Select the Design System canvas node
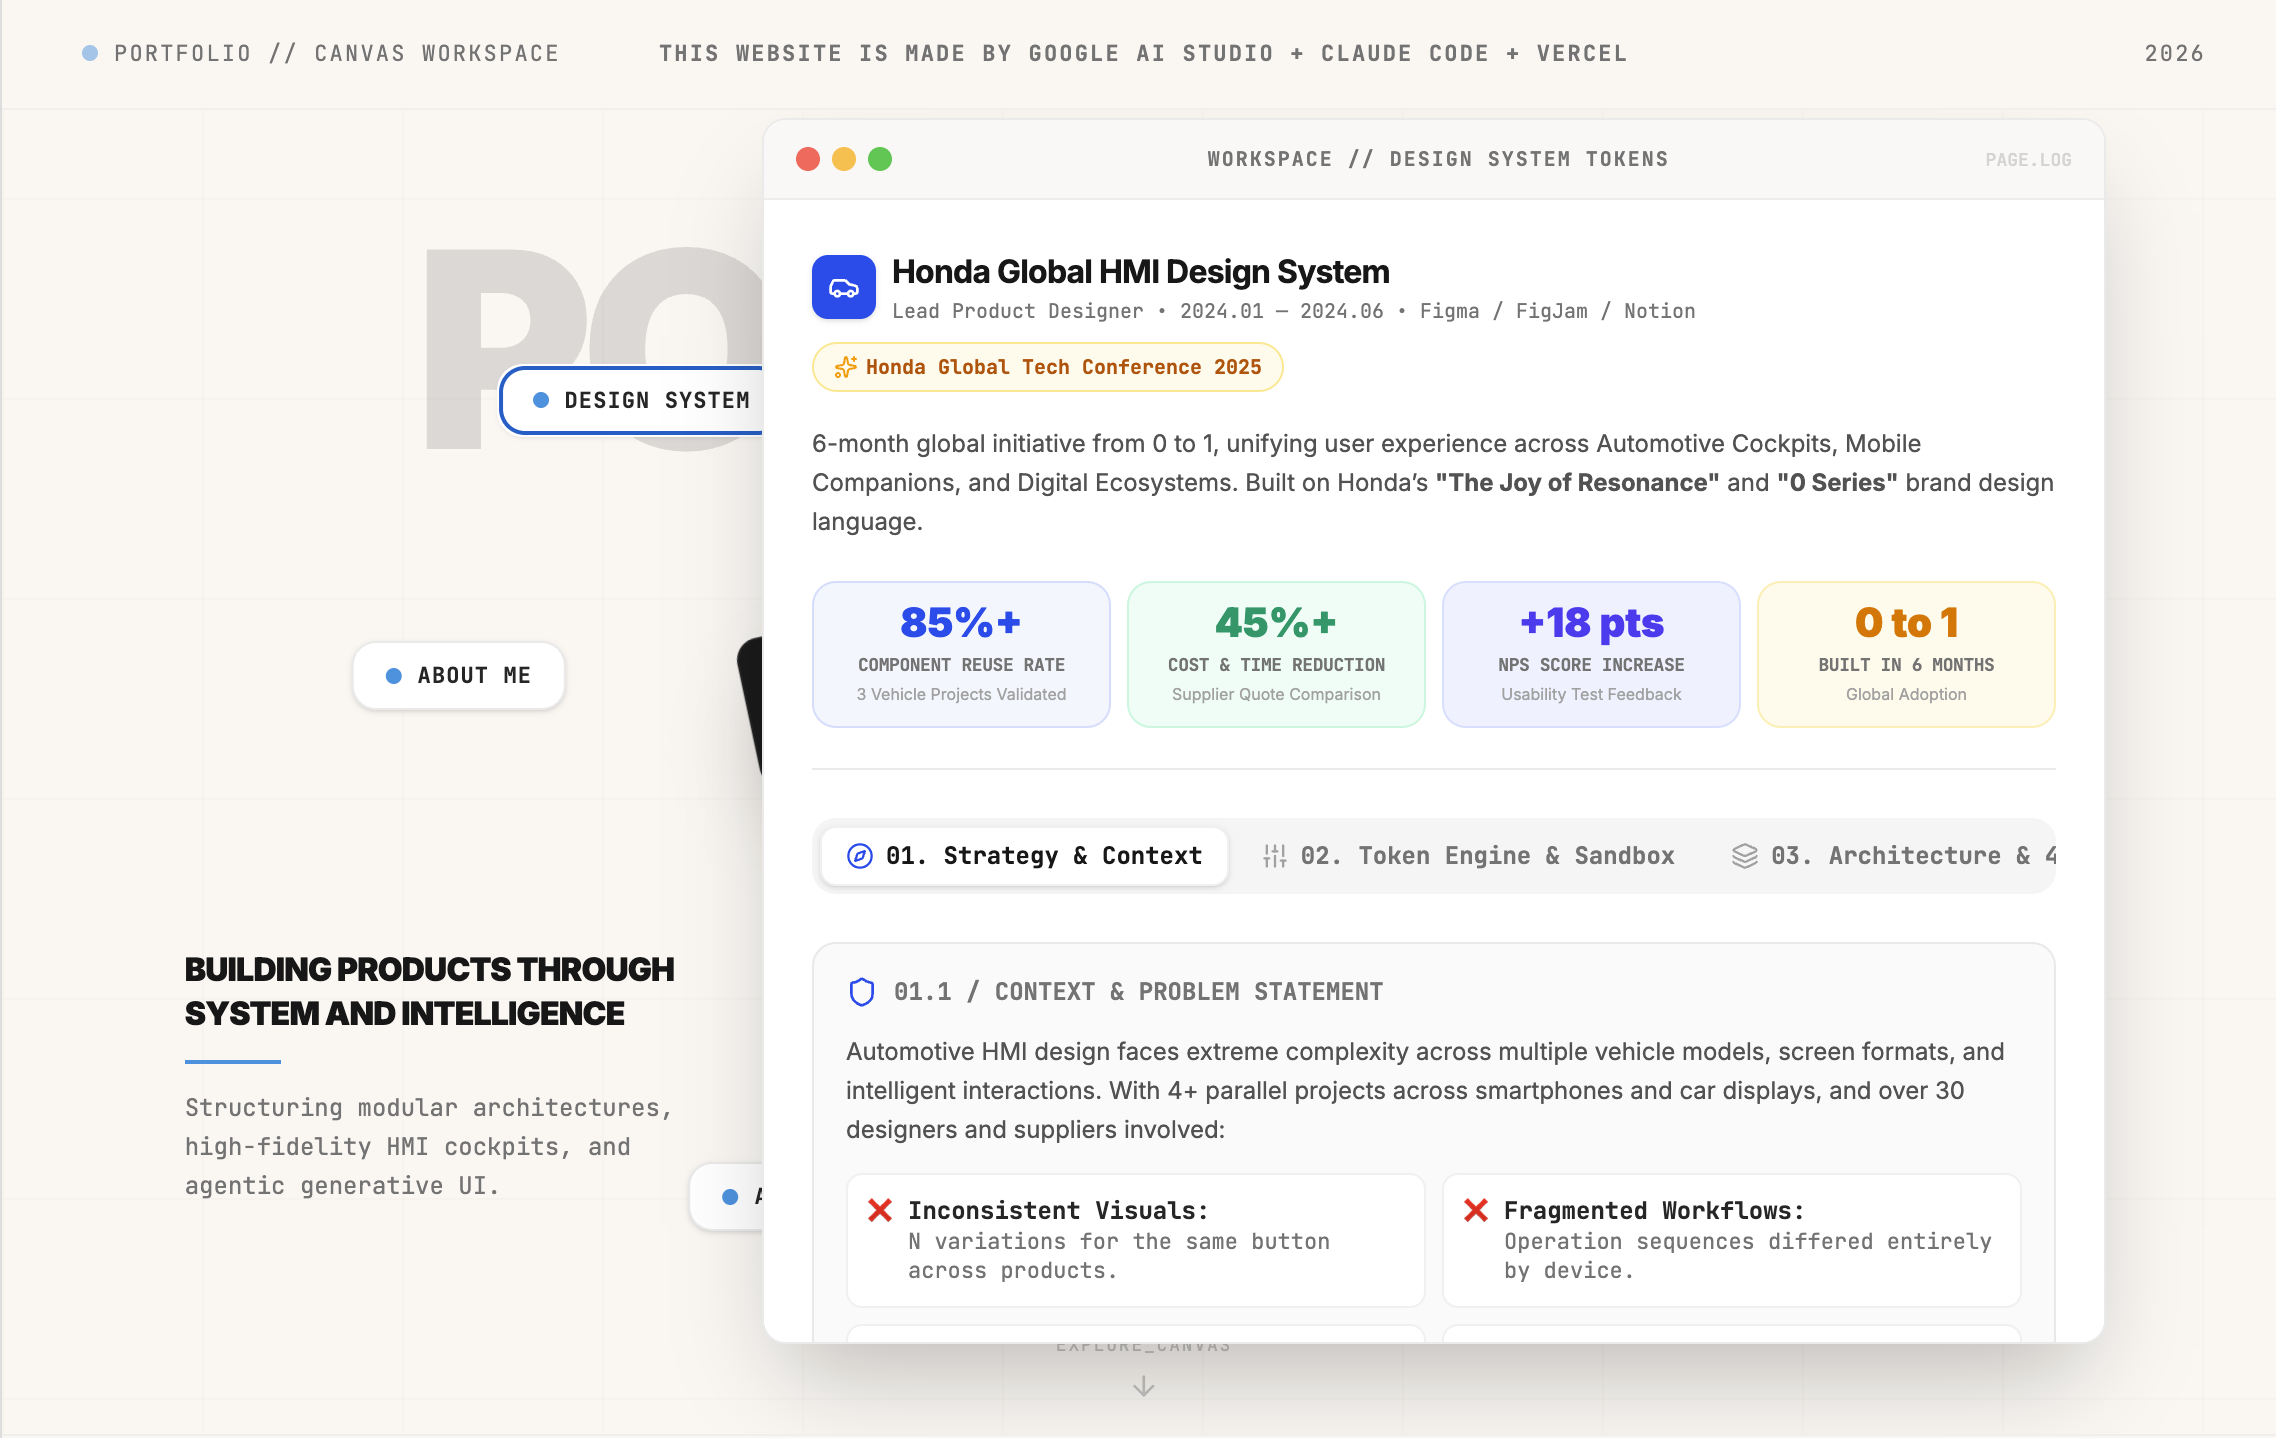The image size is (2276, 1438). [632, 400]
